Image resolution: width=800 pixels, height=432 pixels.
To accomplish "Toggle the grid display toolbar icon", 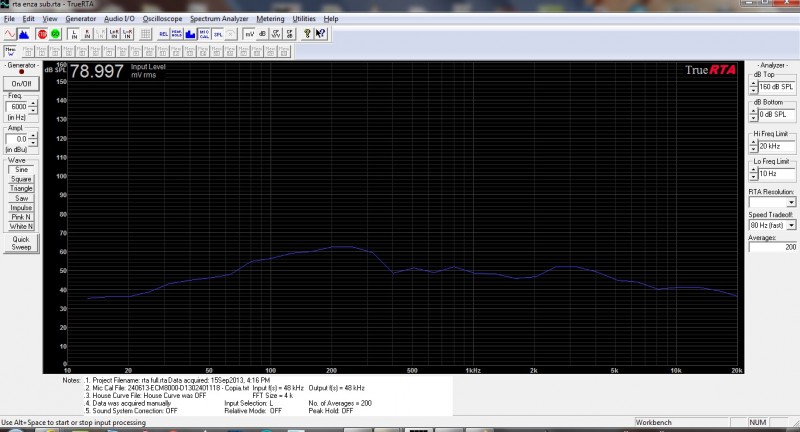I will [x=145, y=34].
